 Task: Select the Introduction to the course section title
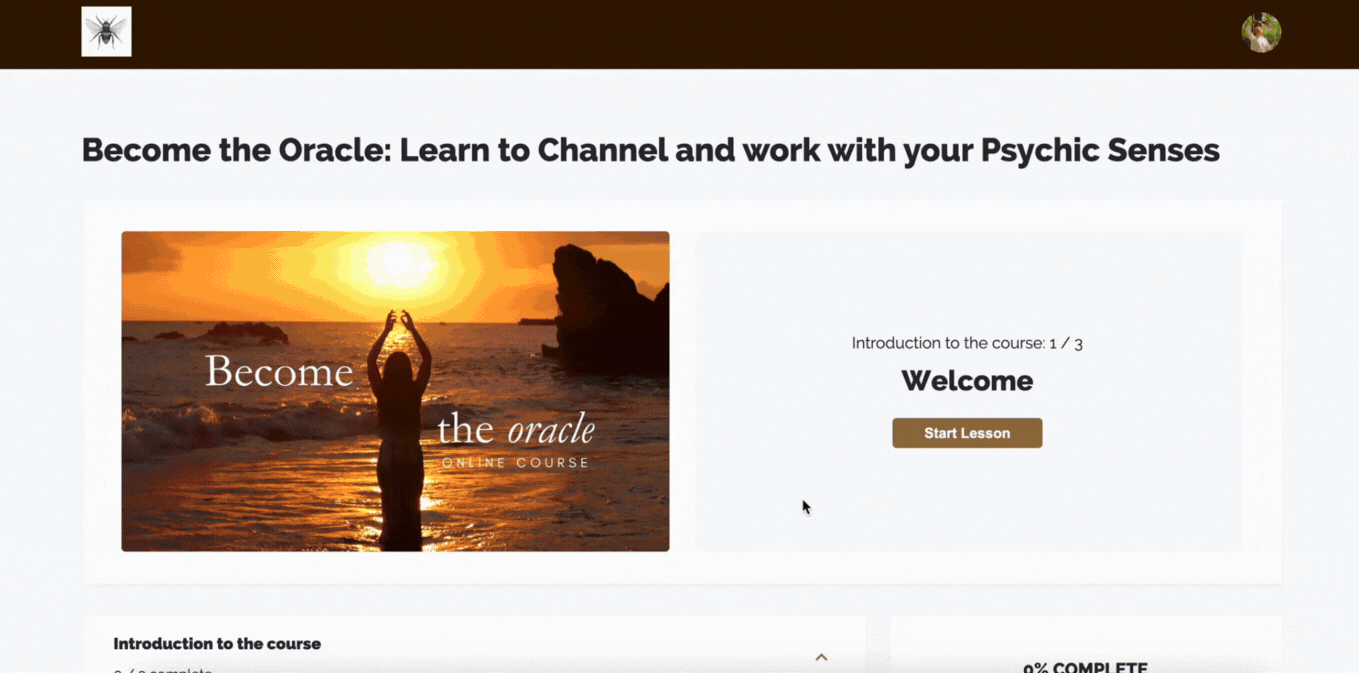coord(217,644)
